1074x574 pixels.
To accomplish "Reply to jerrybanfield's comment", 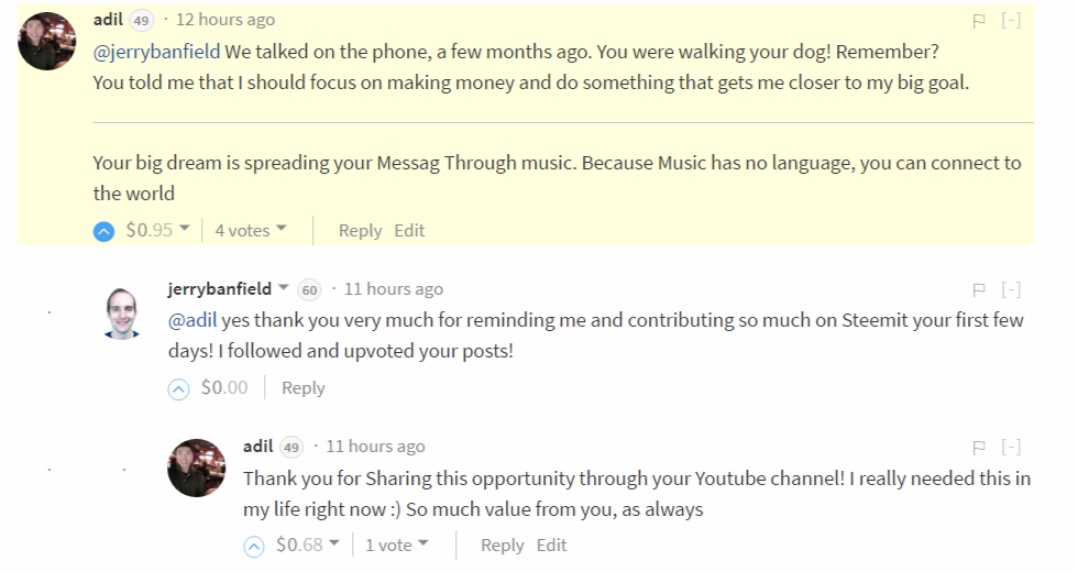I will tap(303, 388).
